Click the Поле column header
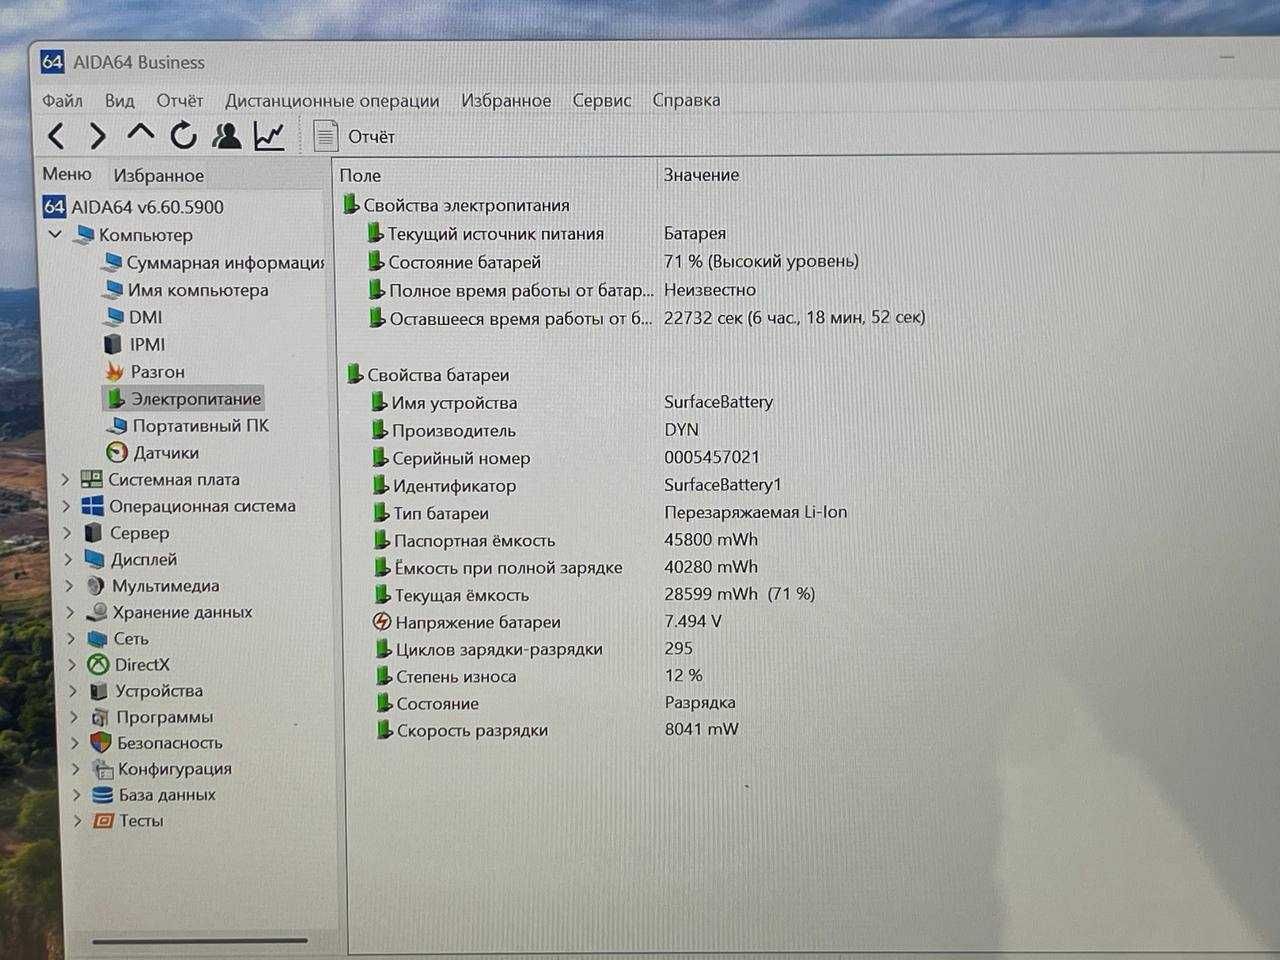Image resolution: width=1280 pixels, height=960 pixels. 360,175
